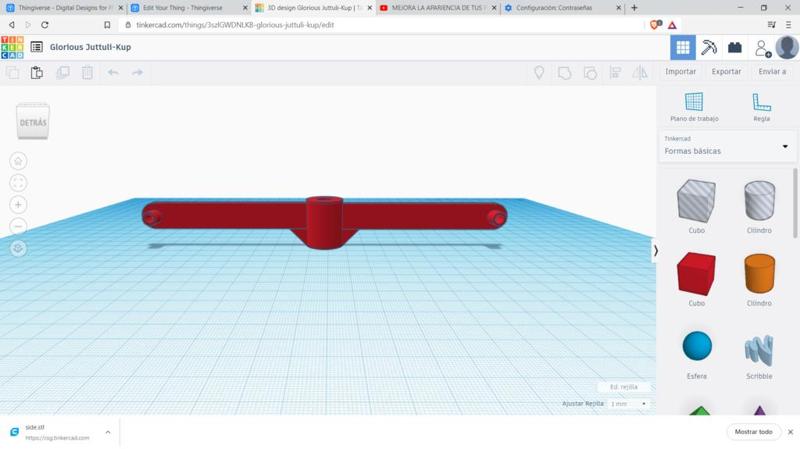Pick the red Cubo shape

click(x=696, y=274)
